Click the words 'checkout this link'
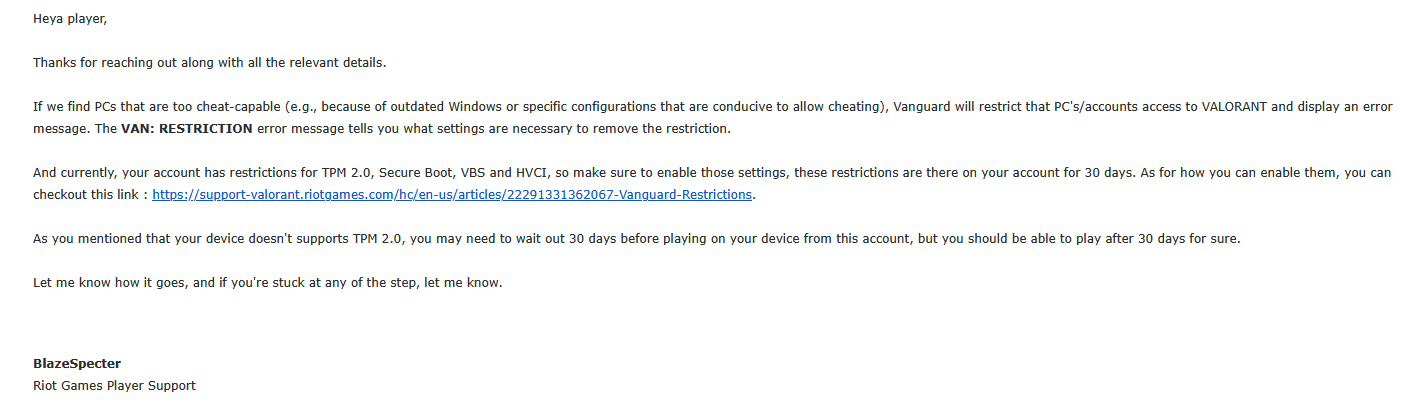Viewport: 1420px width, 407px height. click(x=88, y=195)
